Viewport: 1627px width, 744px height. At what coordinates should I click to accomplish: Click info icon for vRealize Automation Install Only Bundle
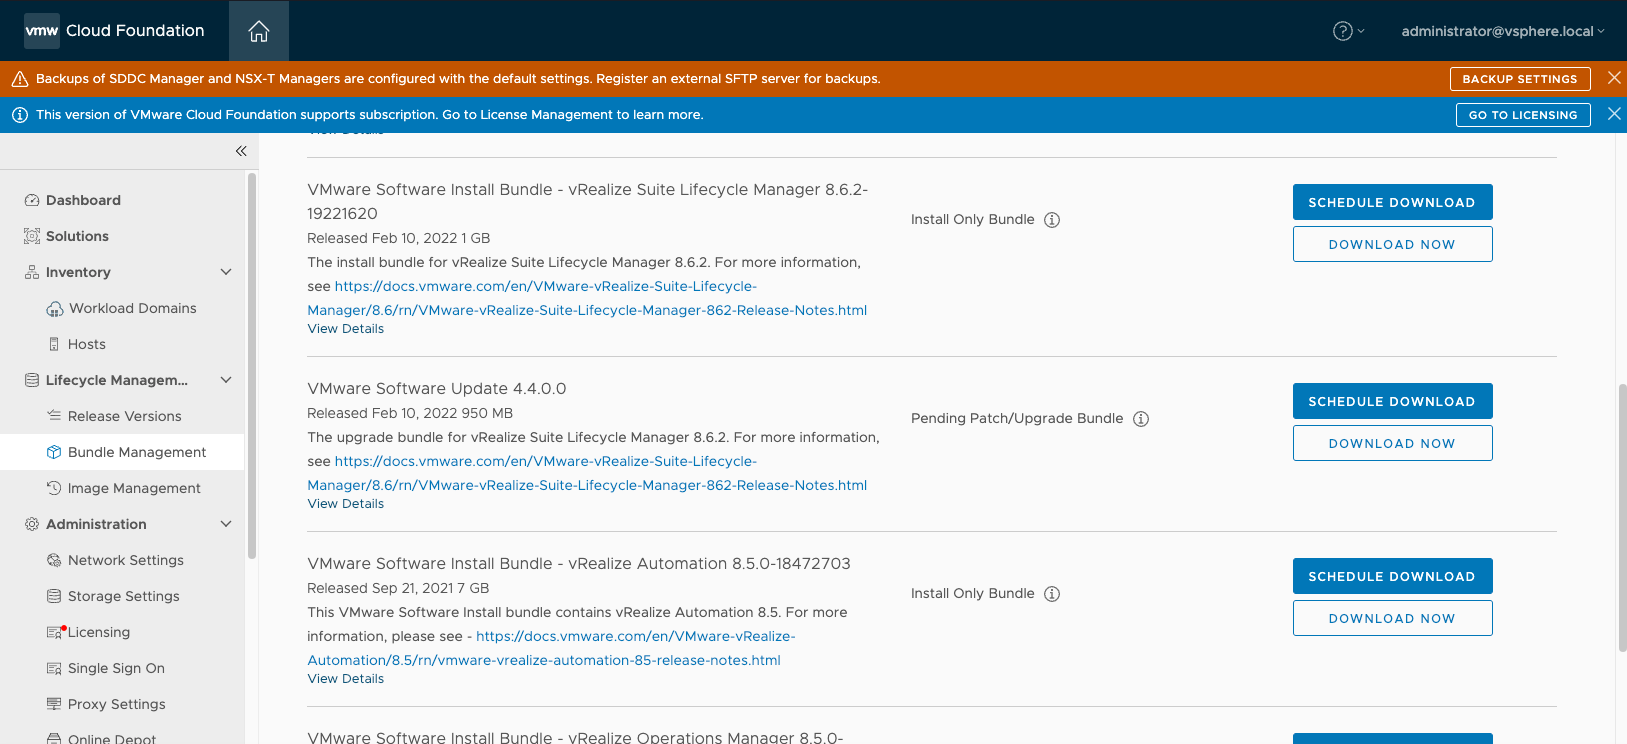click(x=1052, y=594)
